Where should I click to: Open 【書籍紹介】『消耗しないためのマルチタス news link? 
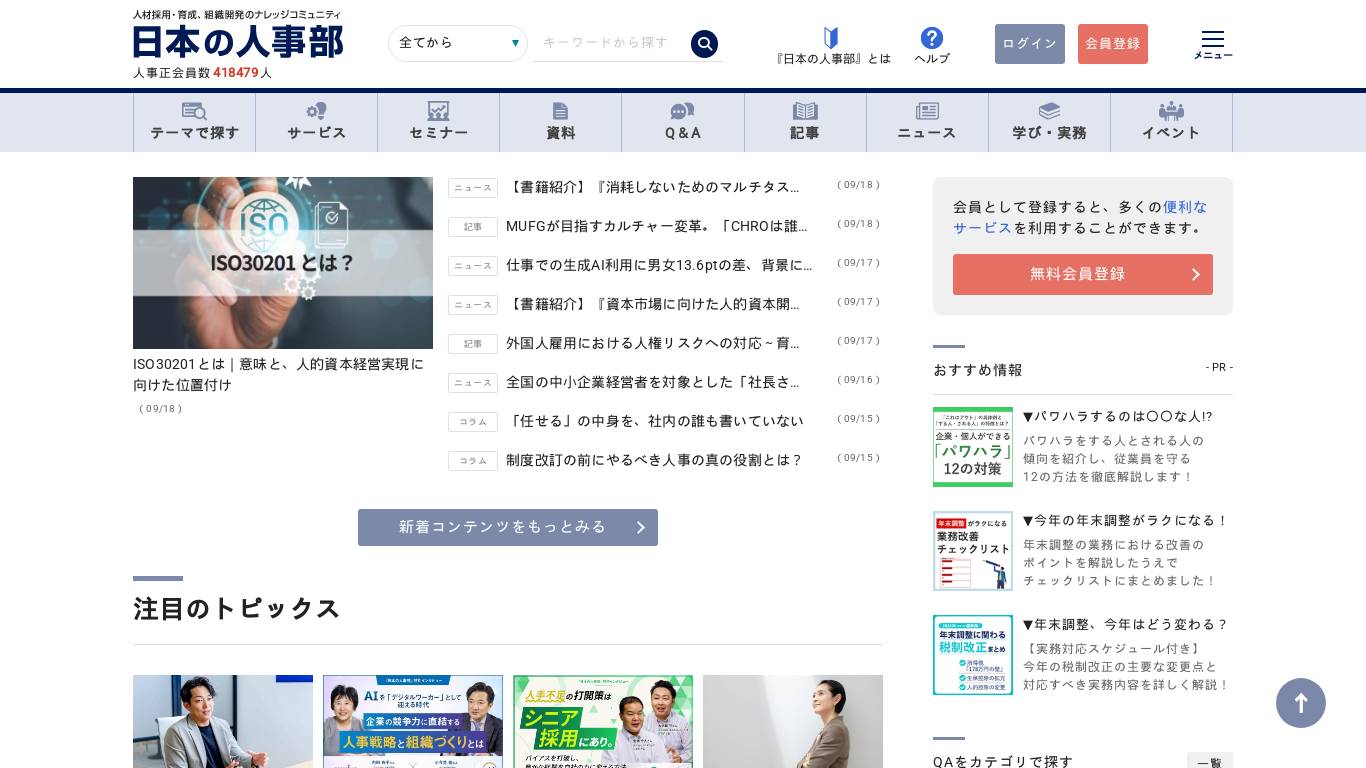tap(653, 187)
